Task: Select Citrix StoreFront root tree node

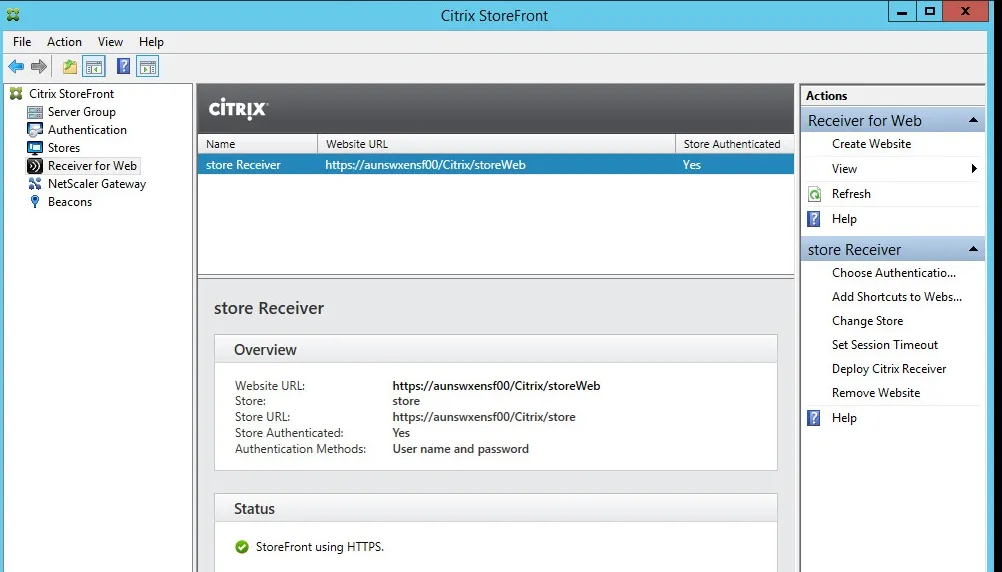Action: coord(72,94)
